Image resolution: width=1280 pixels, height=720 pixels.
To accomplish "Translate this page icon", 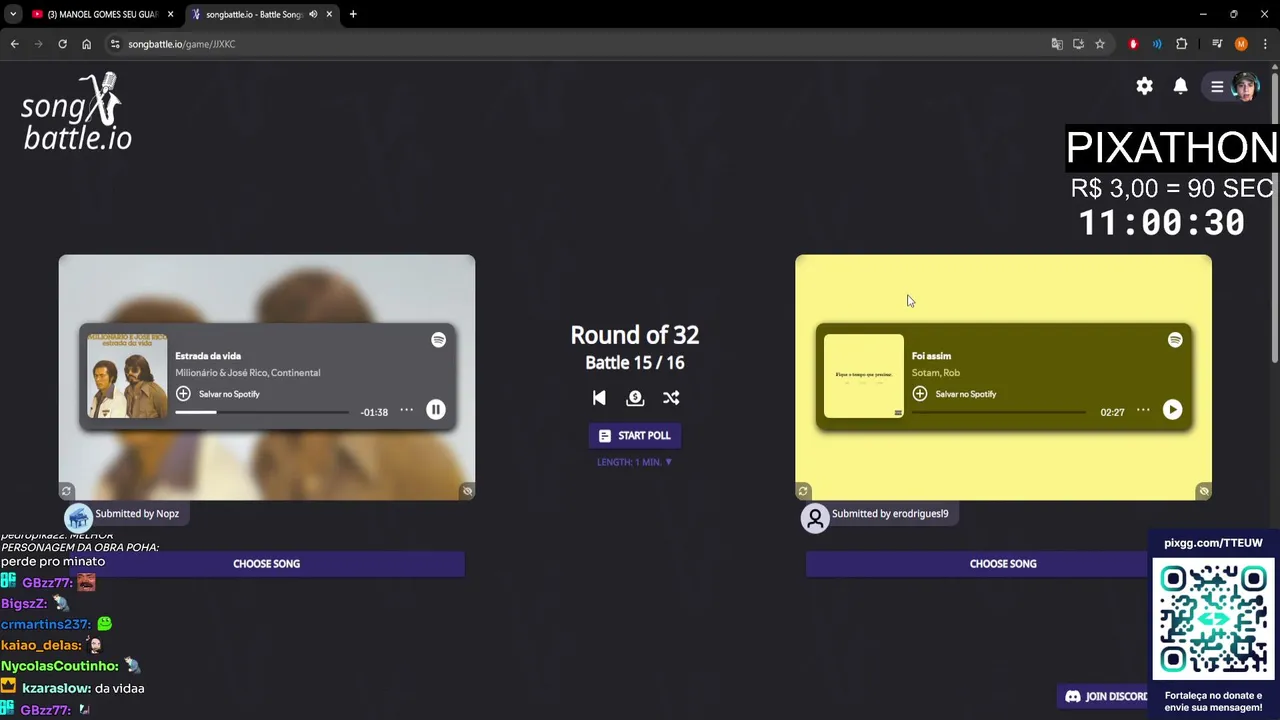I will click(x=1057, y=44).
